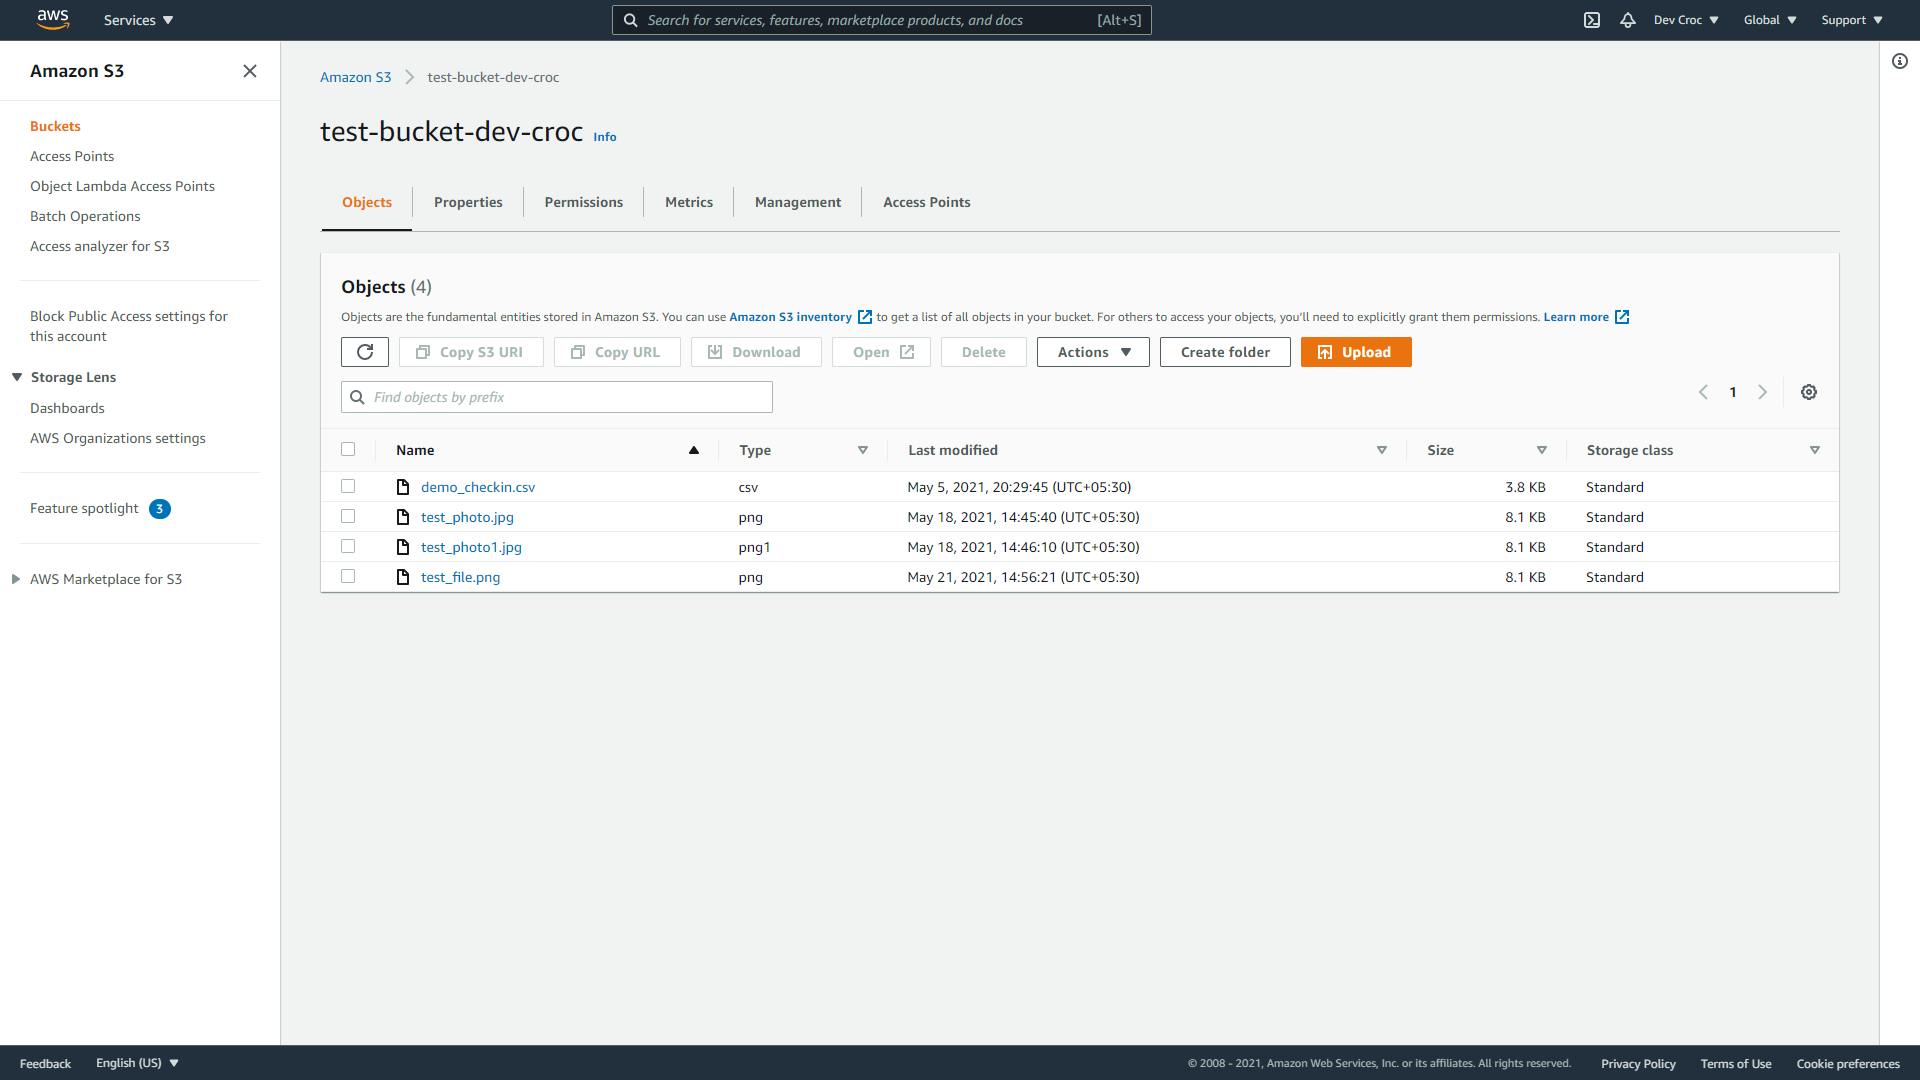Open Dashboards under Storage Lens
Viewport: 1920px width, 1080px height.
(x=67, y=408)
